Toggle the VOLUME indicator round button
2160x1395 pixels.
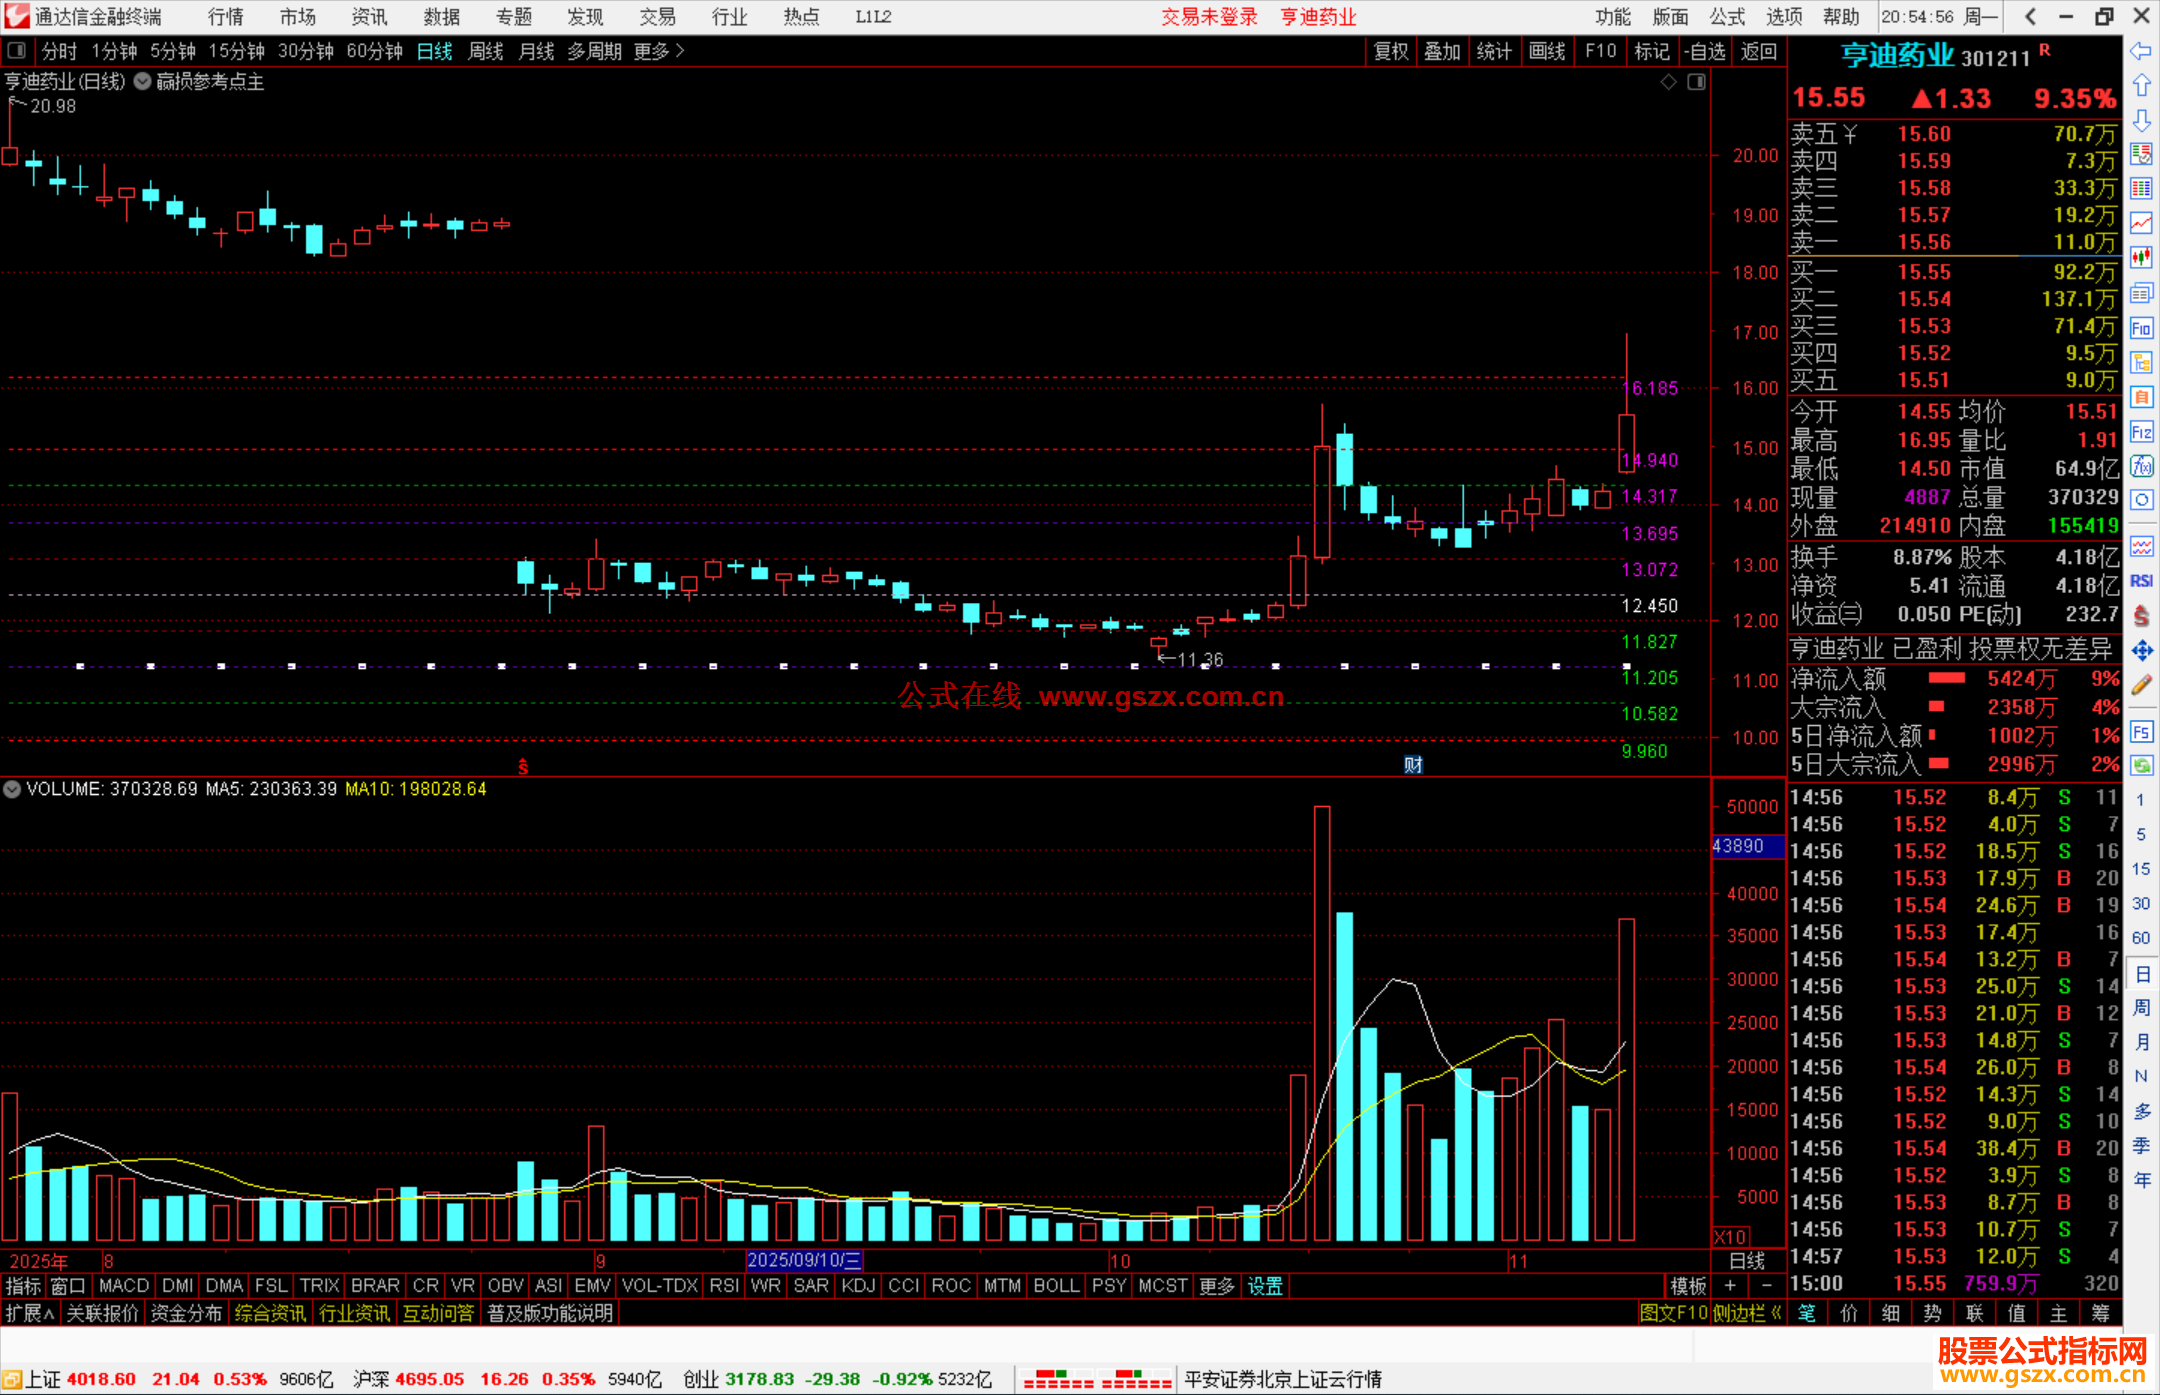coord(12,789)
